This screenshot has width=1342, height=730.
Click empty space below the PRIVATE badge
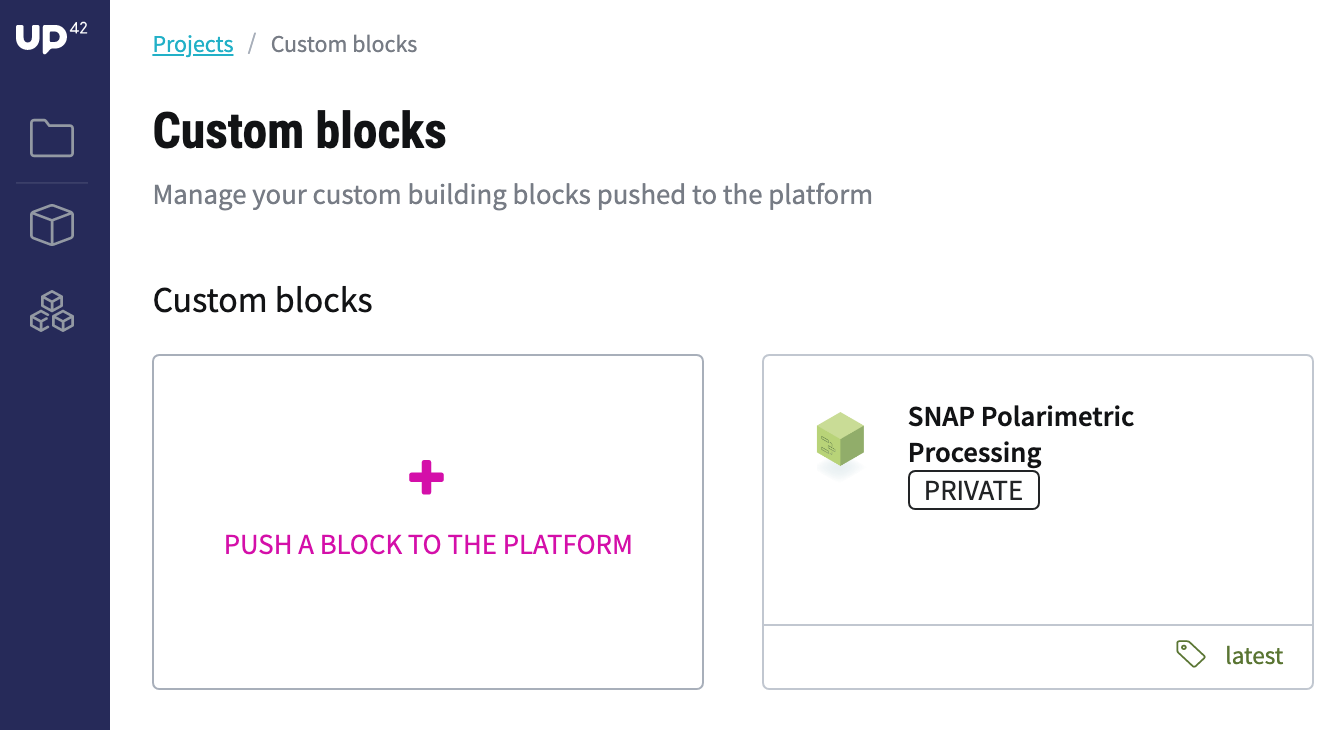1038,567
